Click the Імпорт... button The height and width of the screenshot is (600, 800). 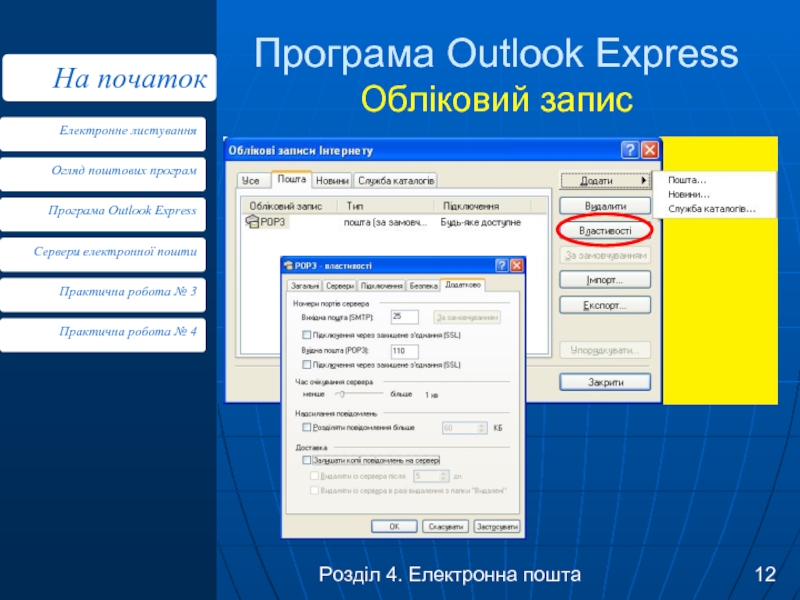605,280
